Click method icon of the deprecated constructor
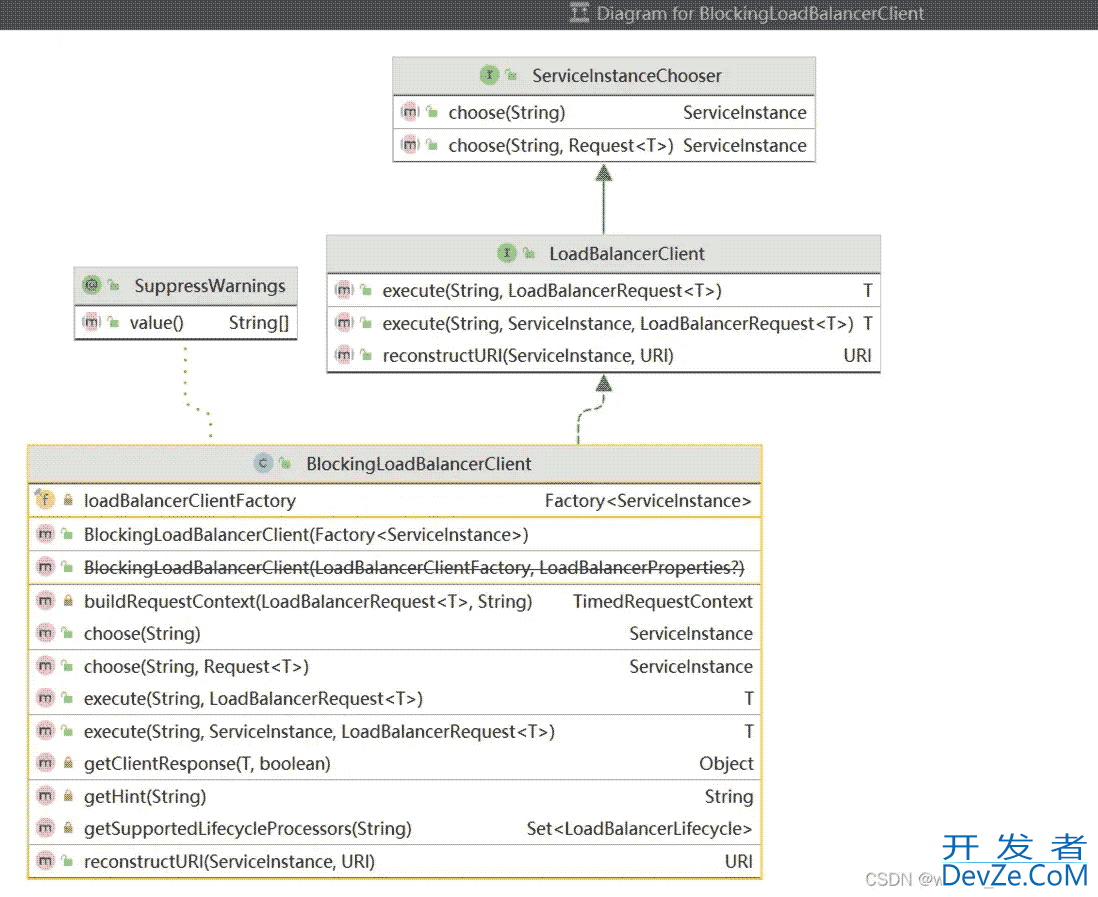Image resolution: width=1098 pixels, height=897 pixels. [x=45, y=566]
